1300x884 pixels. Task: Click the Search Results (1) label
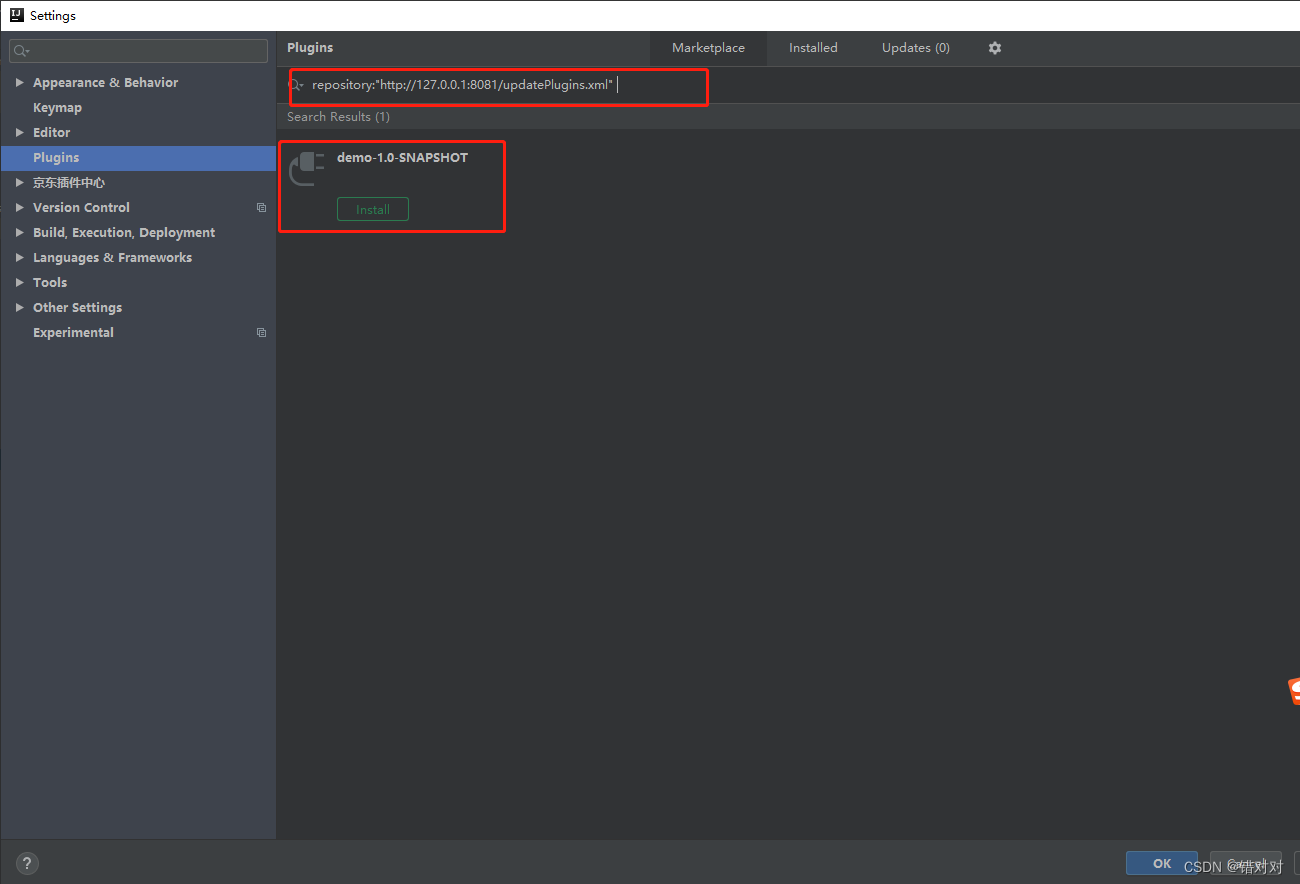(338, 117)
